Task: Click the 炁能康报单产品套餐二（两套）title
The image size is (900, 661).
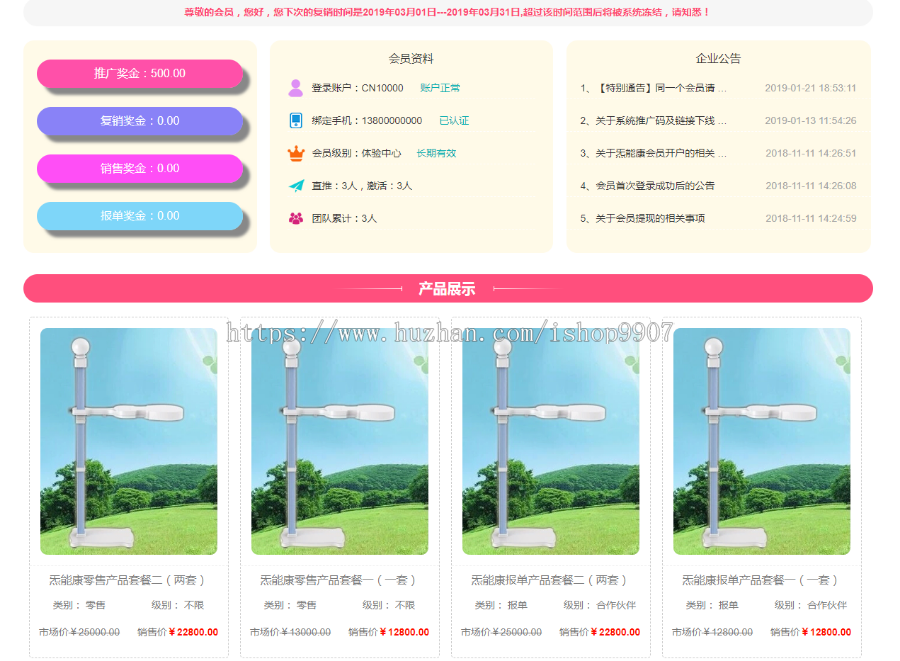Action: click(550, 580)
